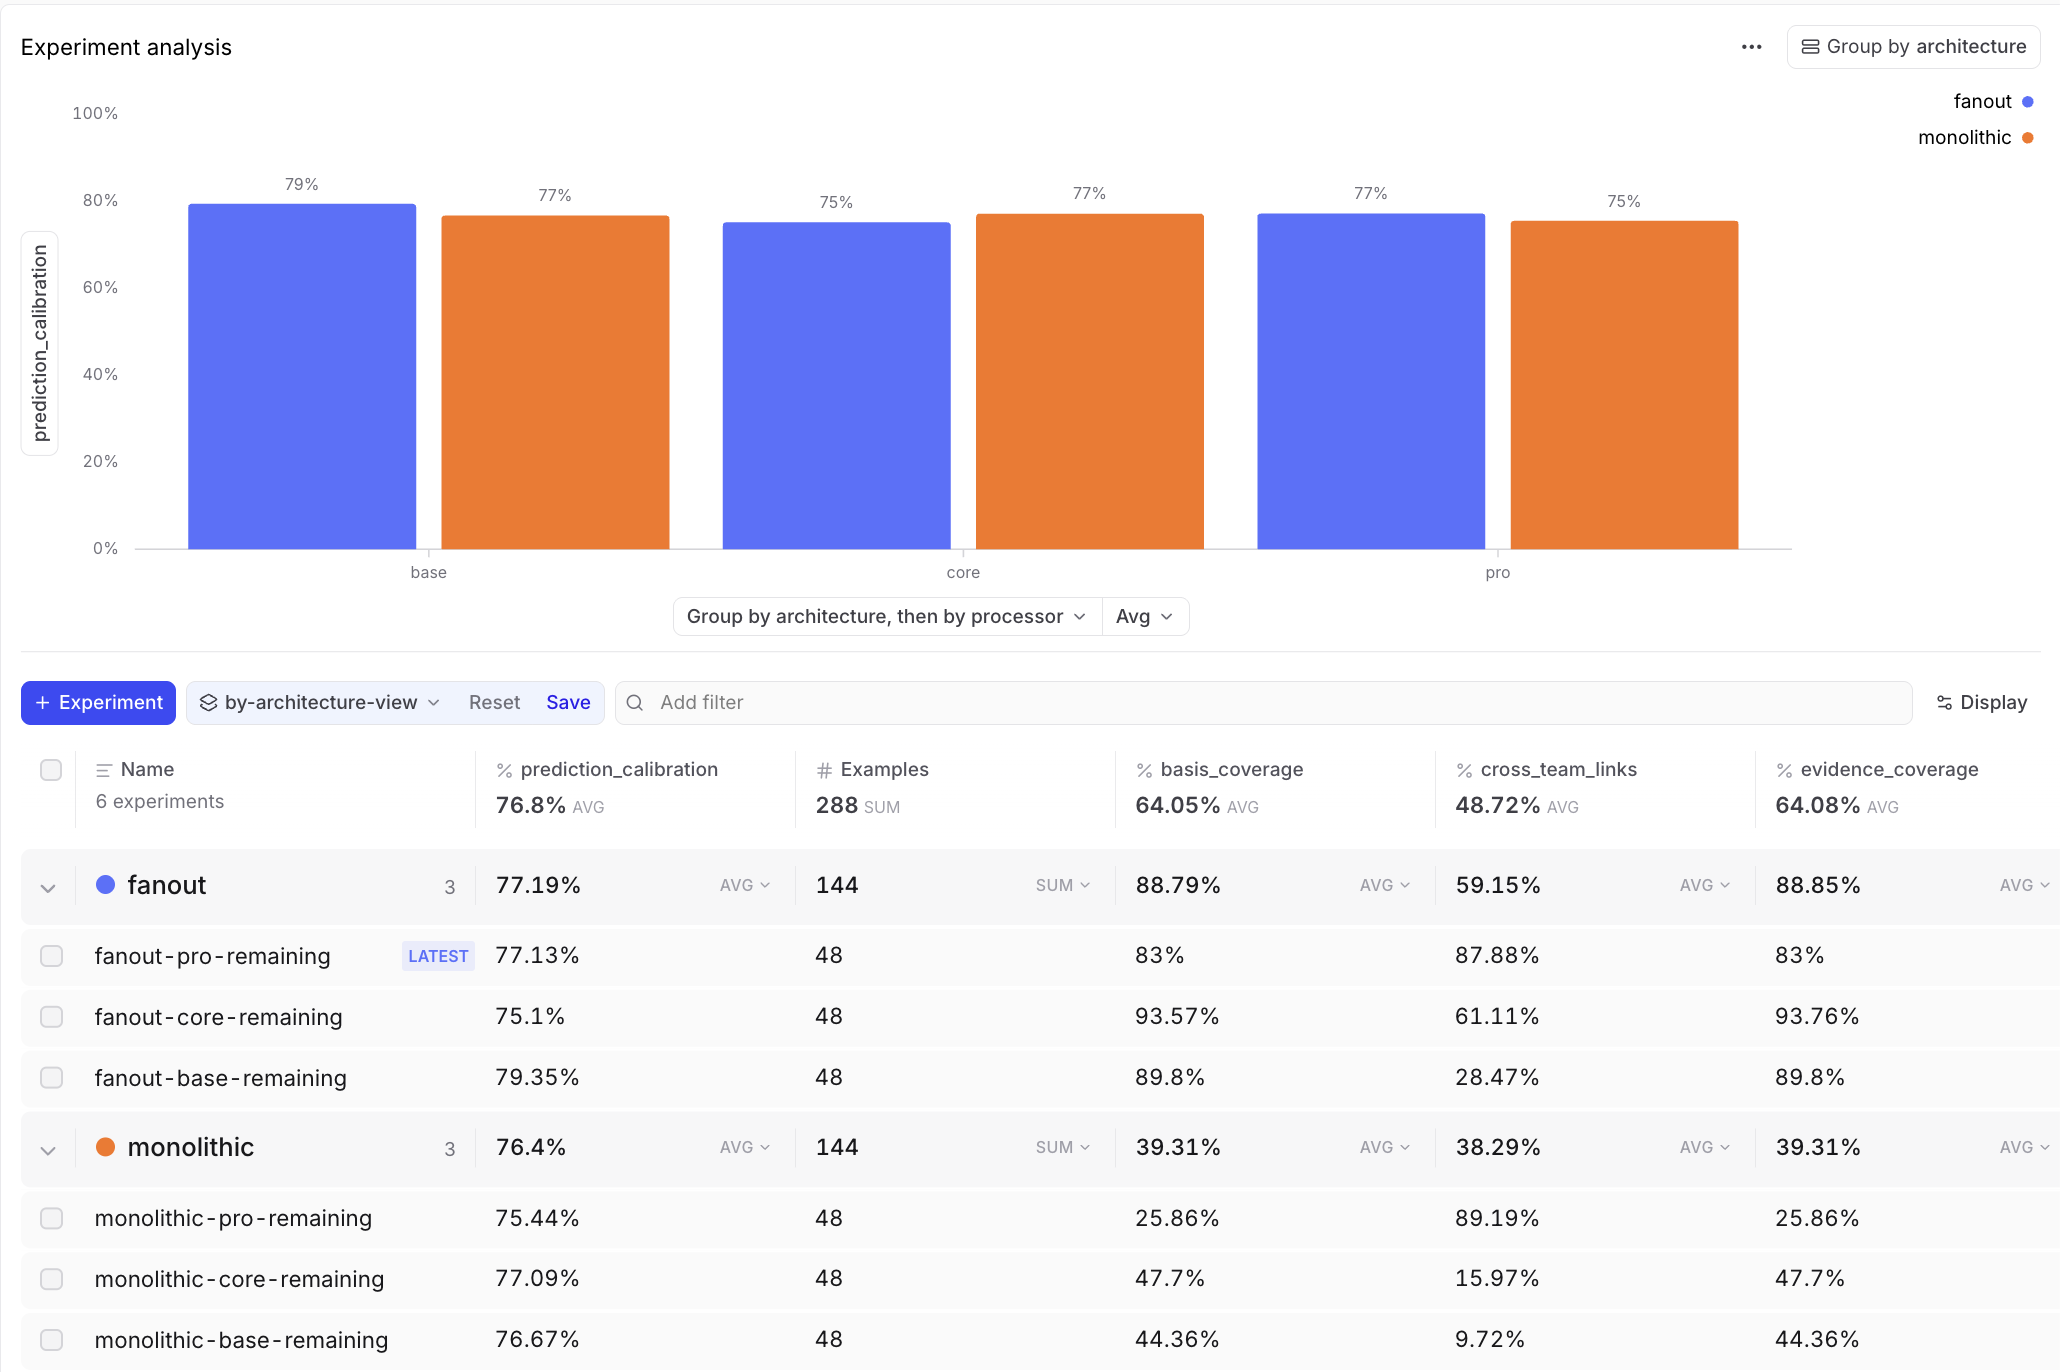Open the fanout-base-remaining experiment
This screenshot has width=2060, height=1372.
point(220,1078)
